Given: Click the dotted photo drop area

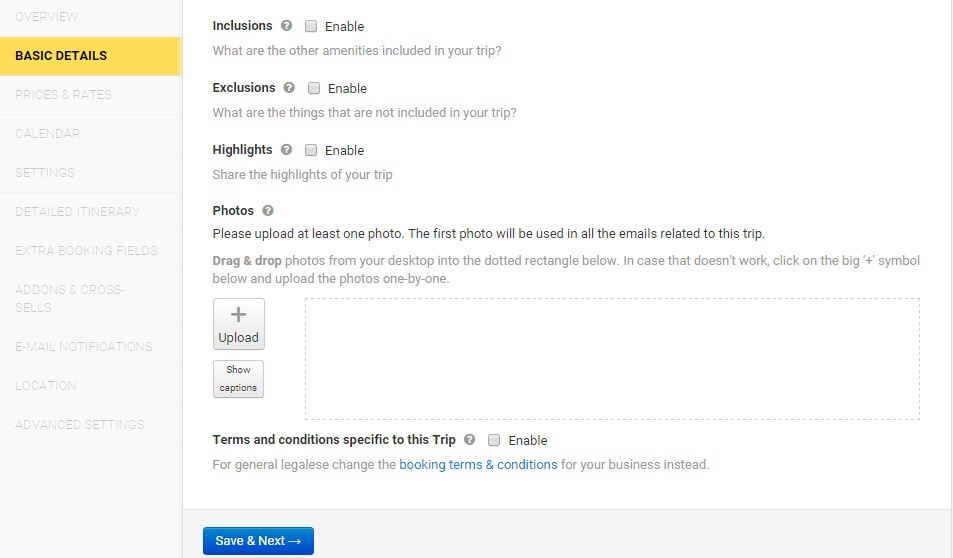Looking at the screenshot, I should 612,358.
